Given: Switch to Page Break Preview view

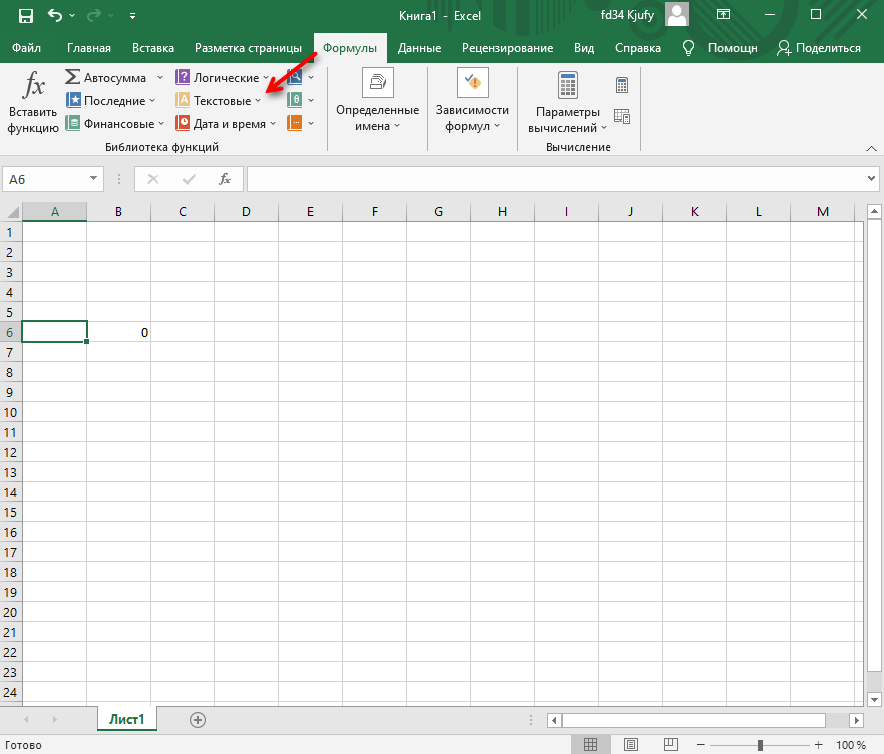Looking at the screenshot, I should click(673, 745).
